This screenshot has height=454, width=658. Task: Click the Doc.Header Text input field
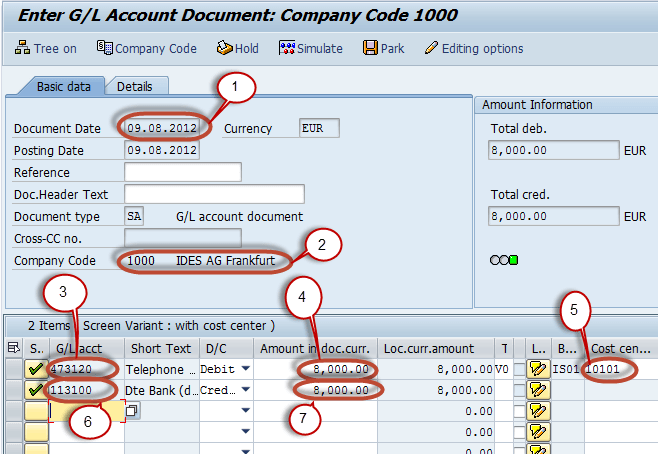(x=214, y=194)
